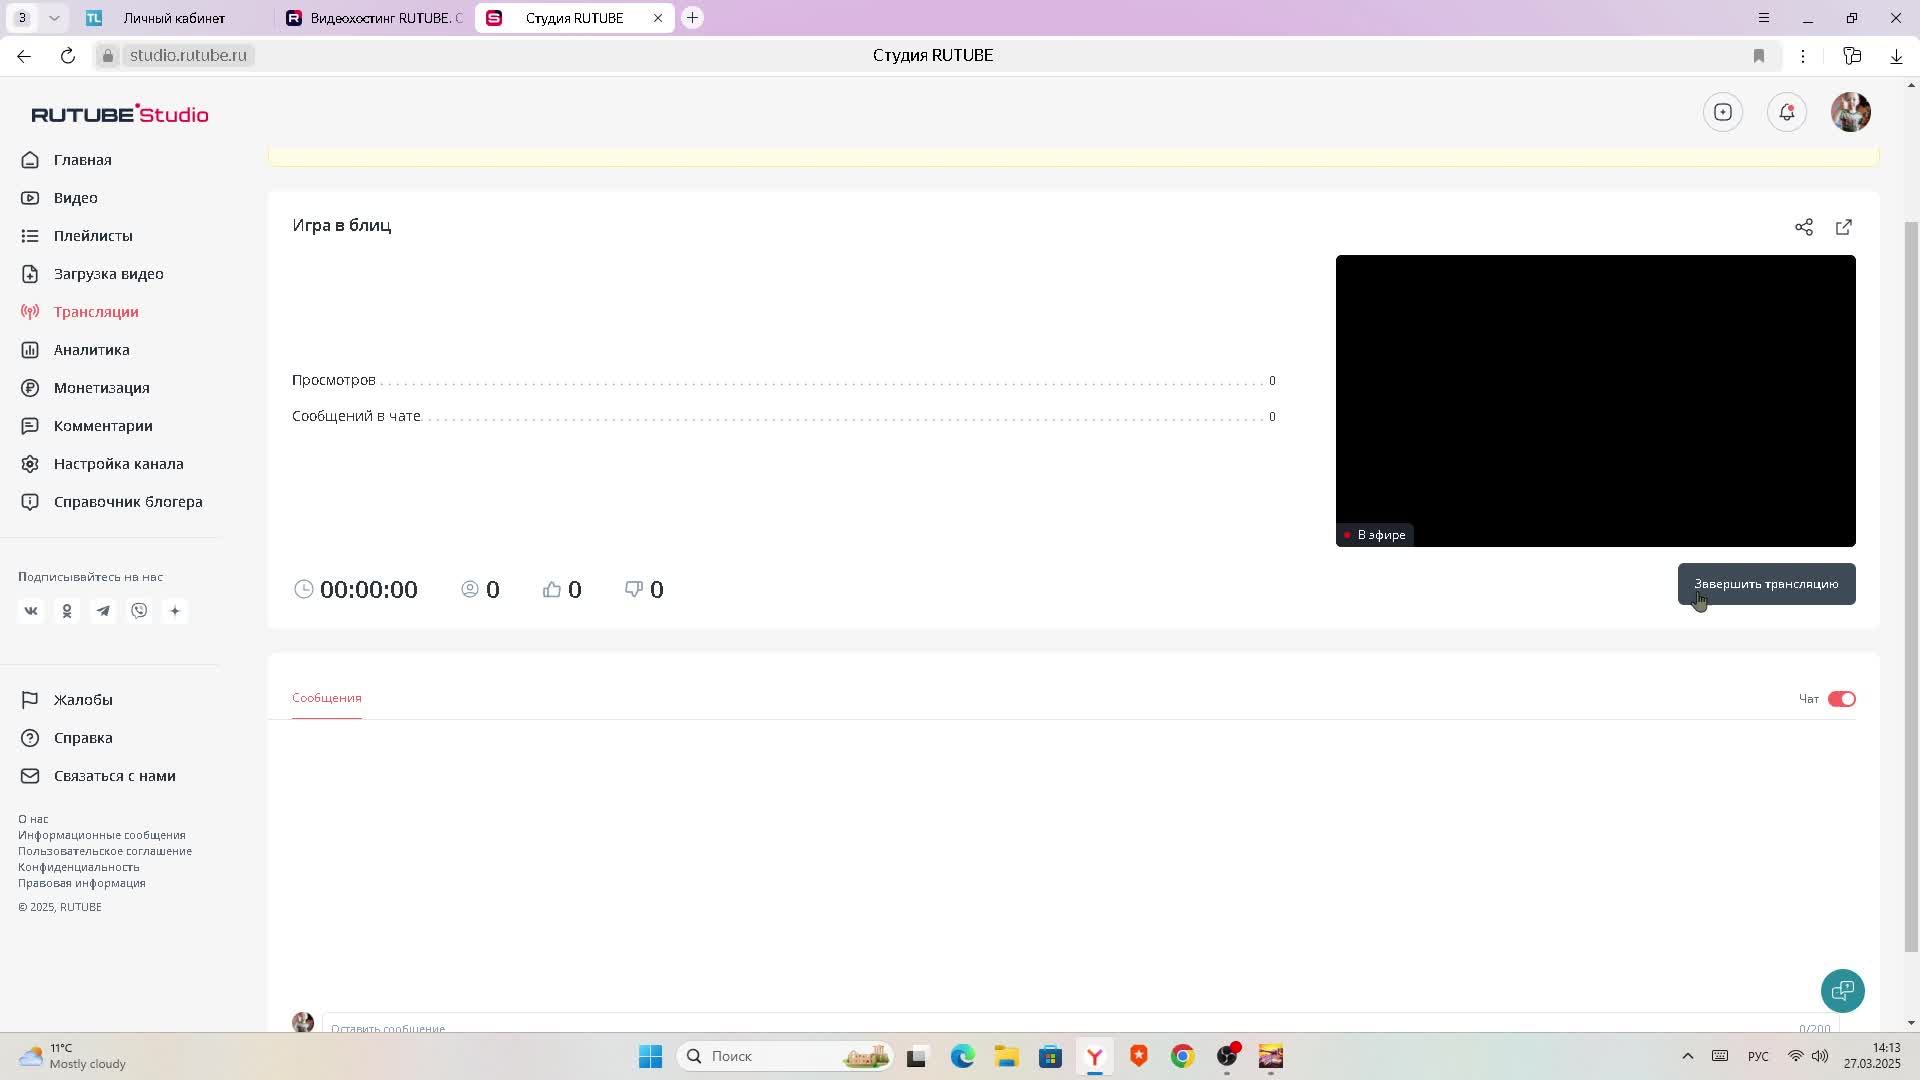Image resolution: width=1920 pixels, height=1080 pixels.
Task: Open File Explorer from taskbar
Action: coord(1006,1057)
